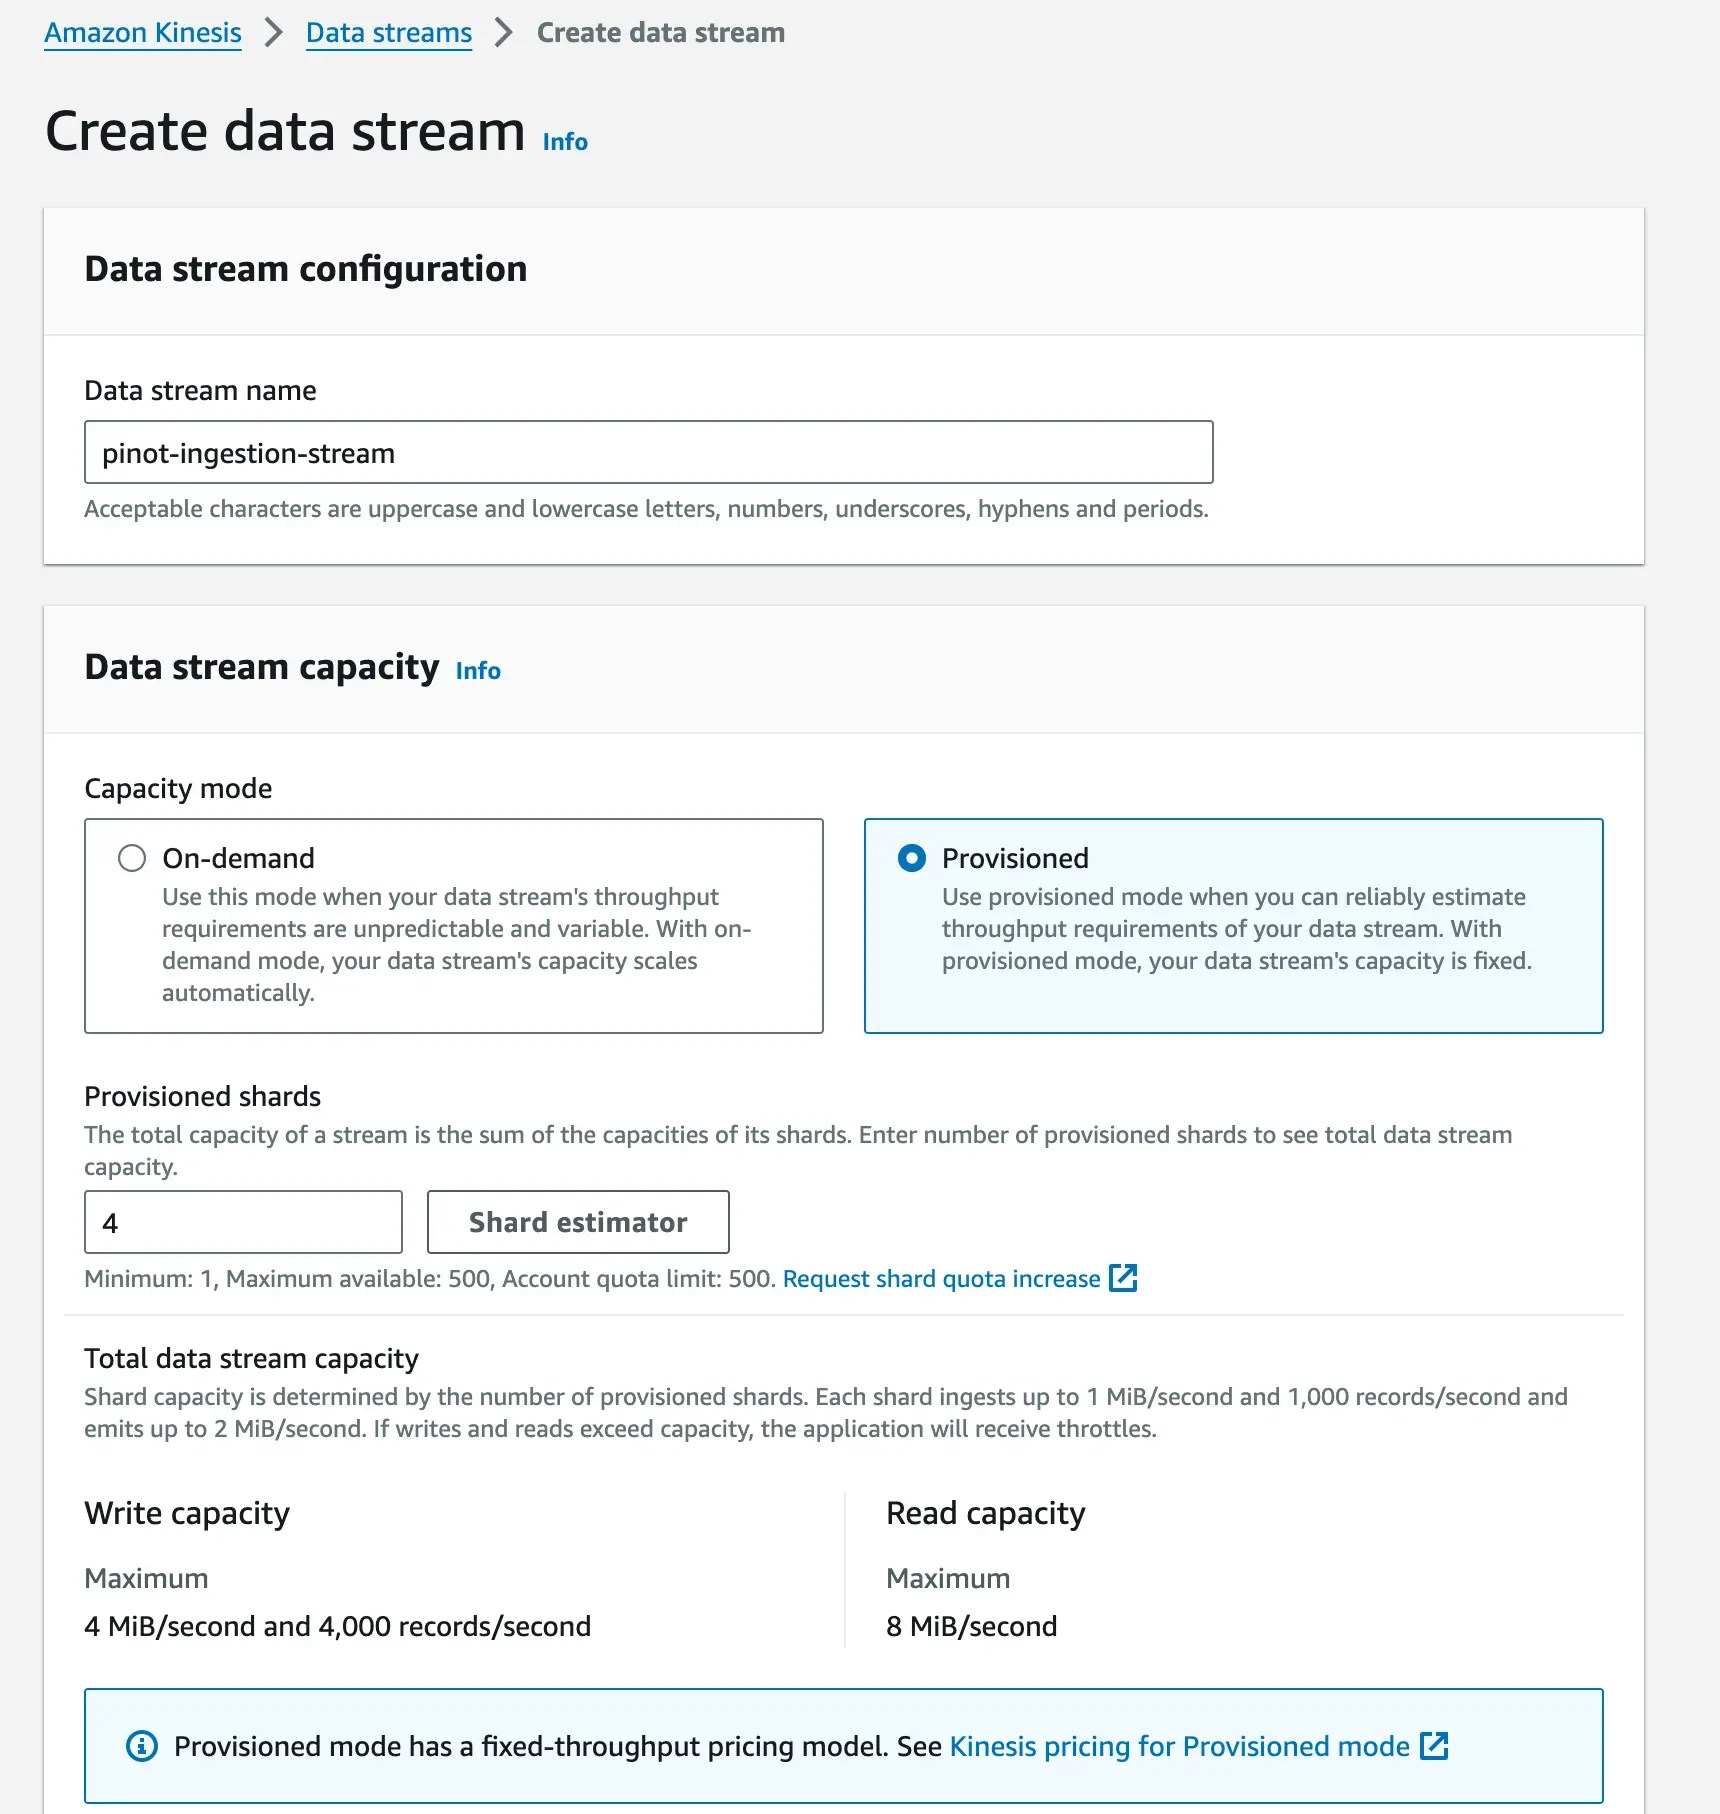Click the info circle icon in pricing notice

[x=142, y=1746]
